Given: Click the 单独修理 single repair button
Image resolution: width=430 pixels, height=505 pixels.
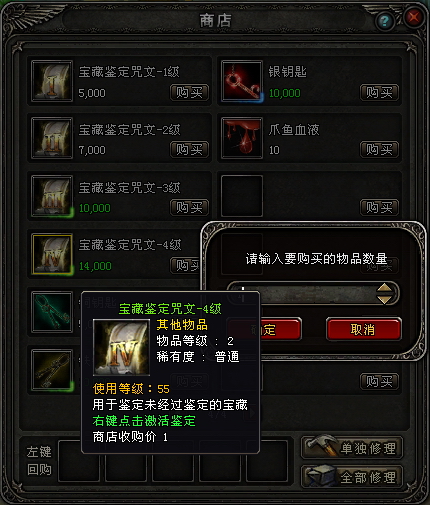Looking at the screenshot, I should 352,448.
